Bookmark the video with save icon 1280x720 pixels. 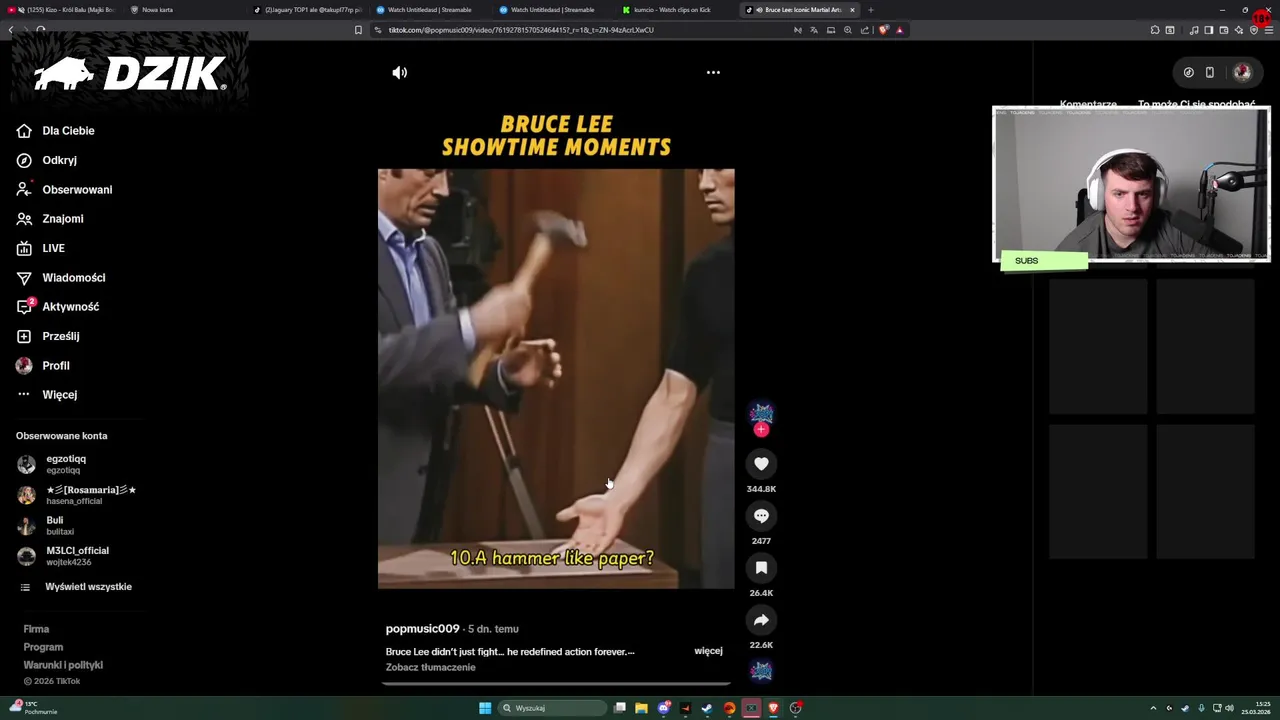(x=761, y=568)
